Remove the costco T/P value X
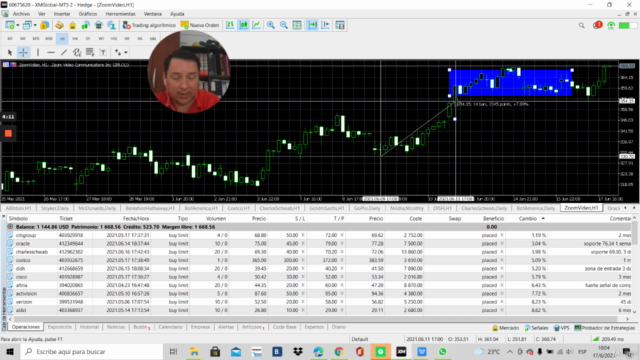 pos(342,260)
